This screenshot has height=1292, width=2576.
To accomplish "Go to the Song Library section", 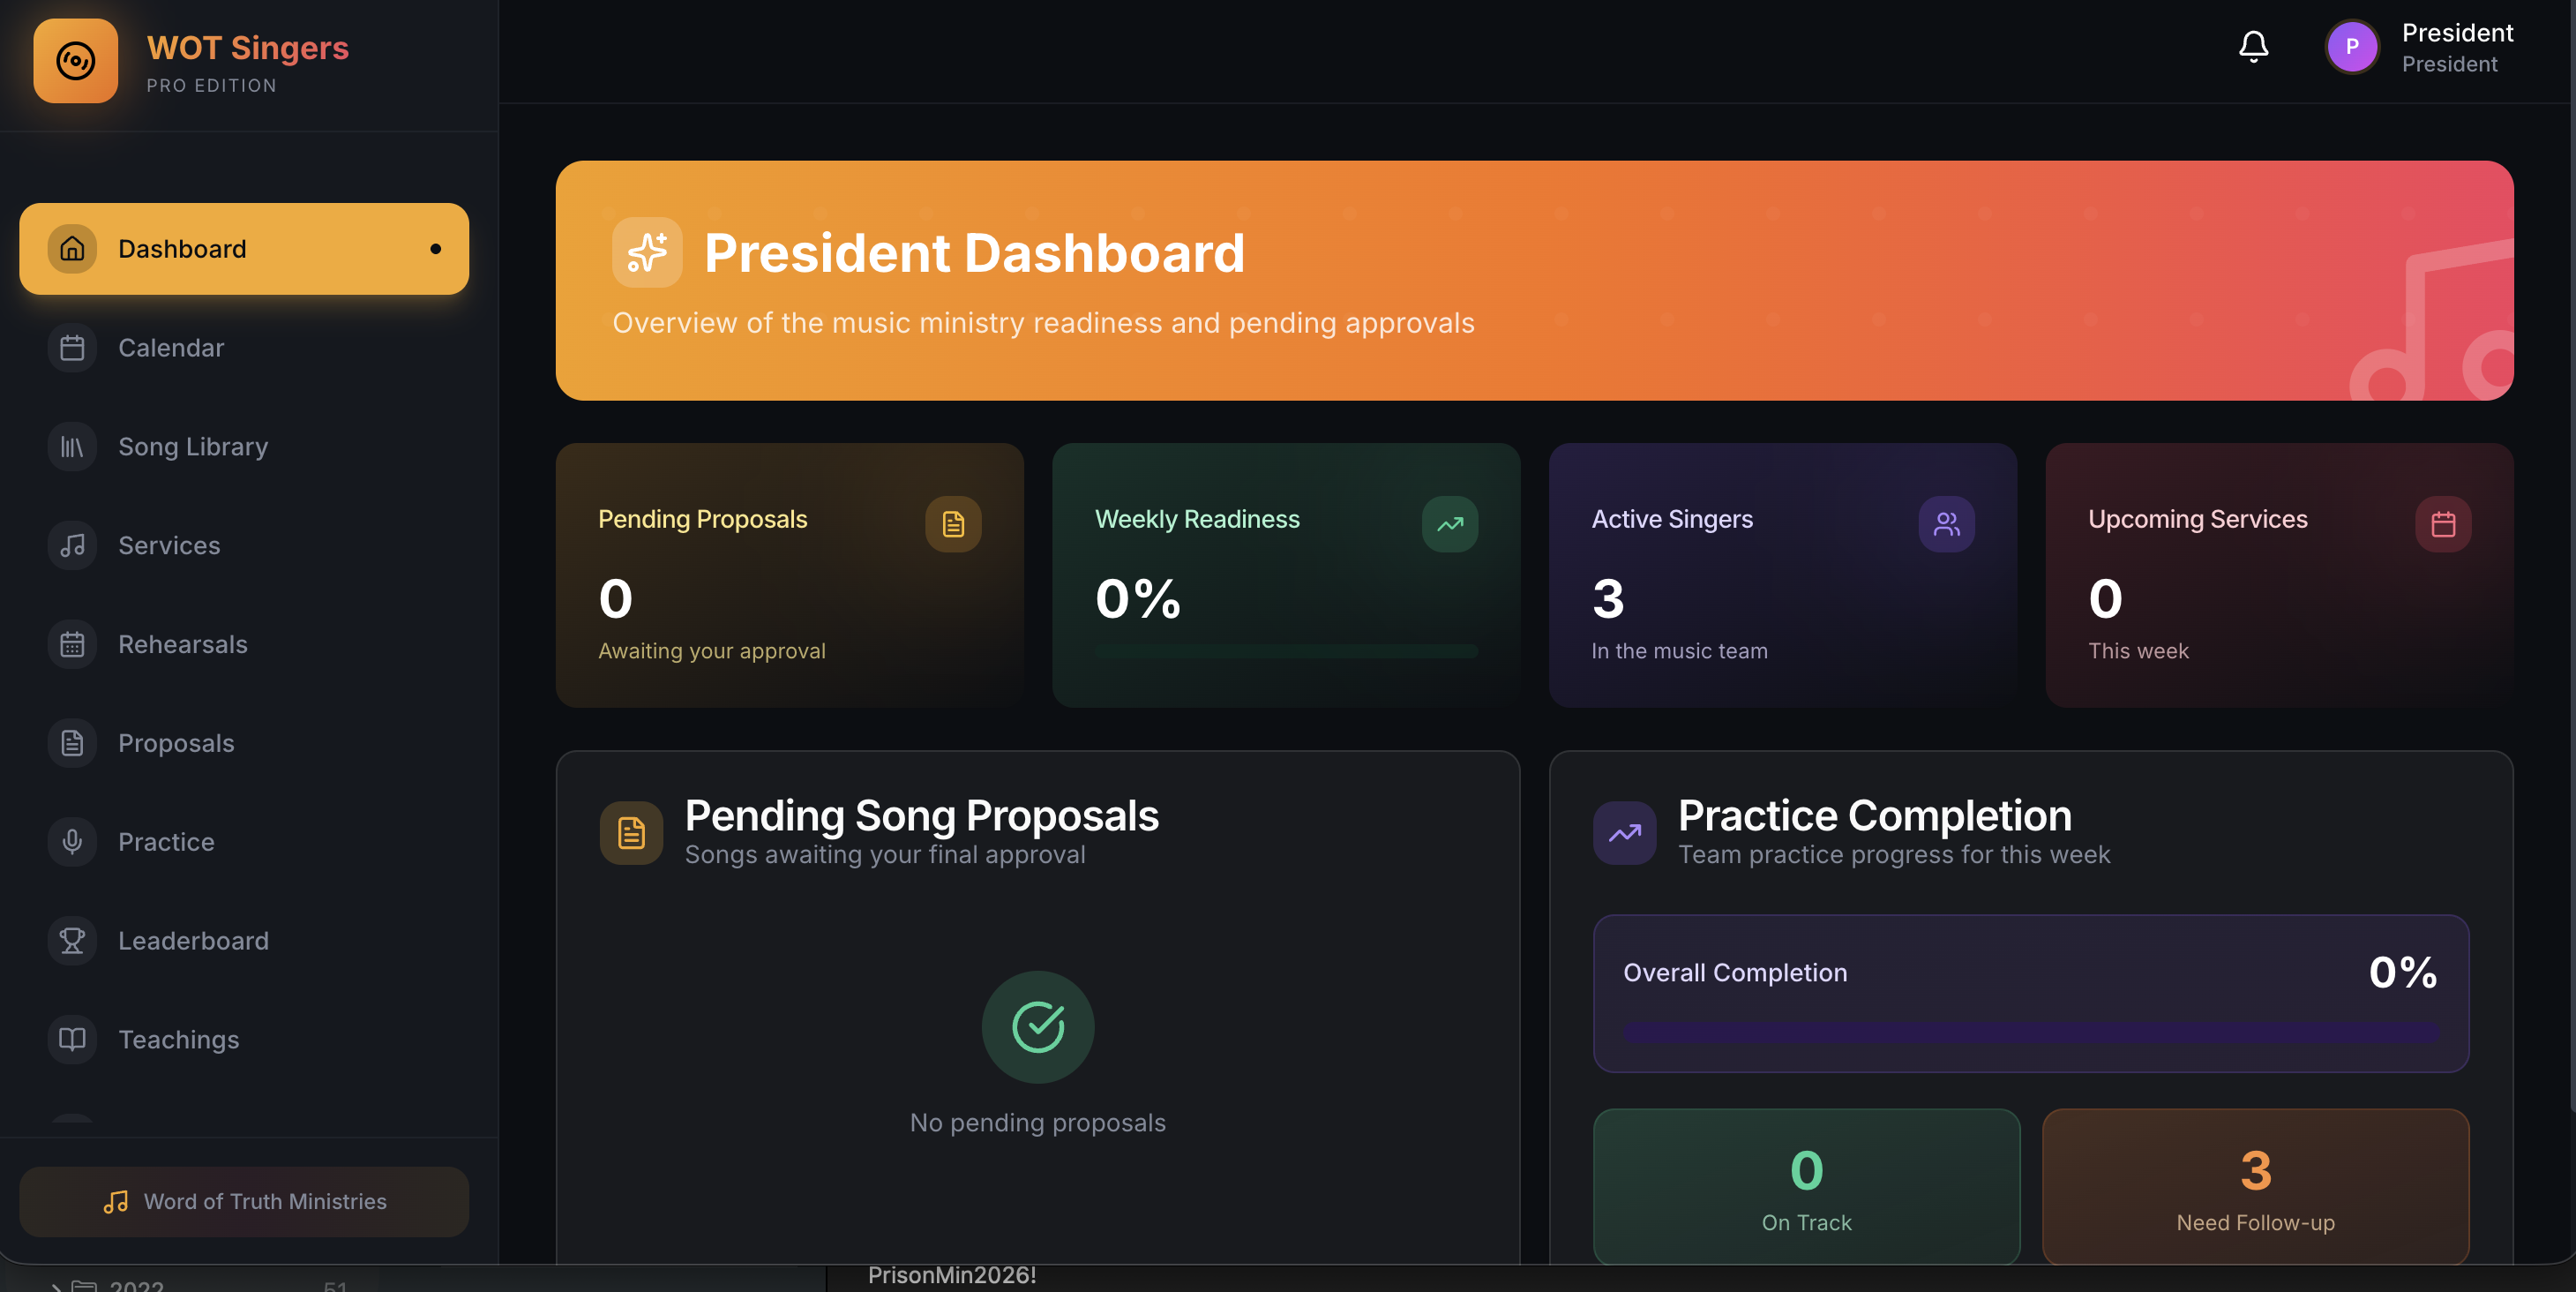I will click(x=192, y=447).
